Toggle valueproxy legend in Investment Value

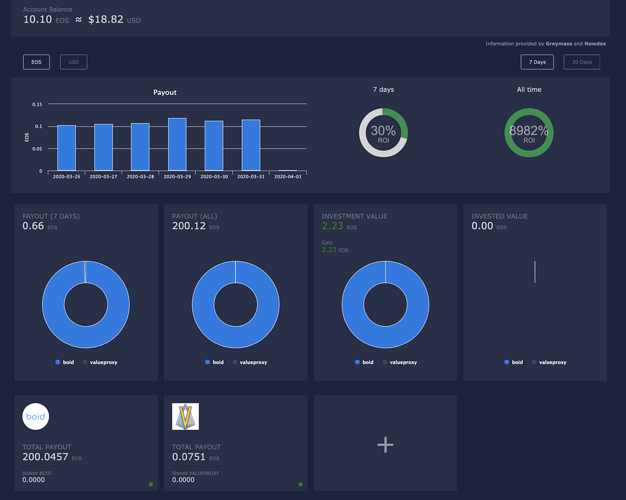click(400, 362)
